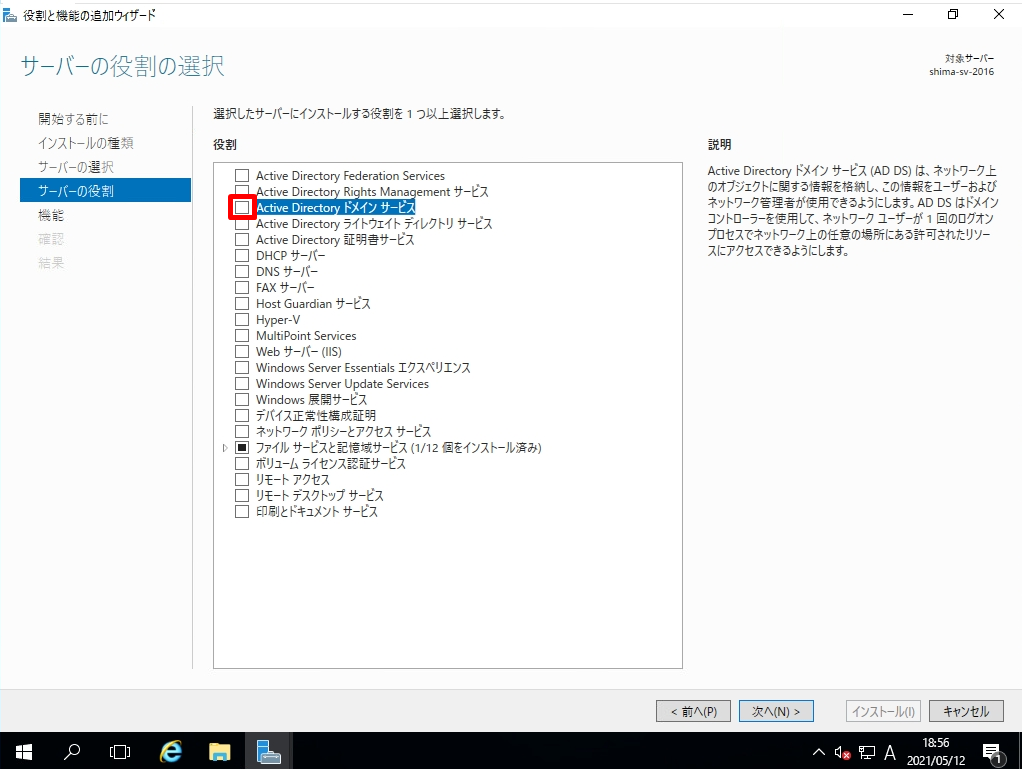Check Active Directory Rights Management サービス
Viewport: 1022px width, 769px height.
242,190
